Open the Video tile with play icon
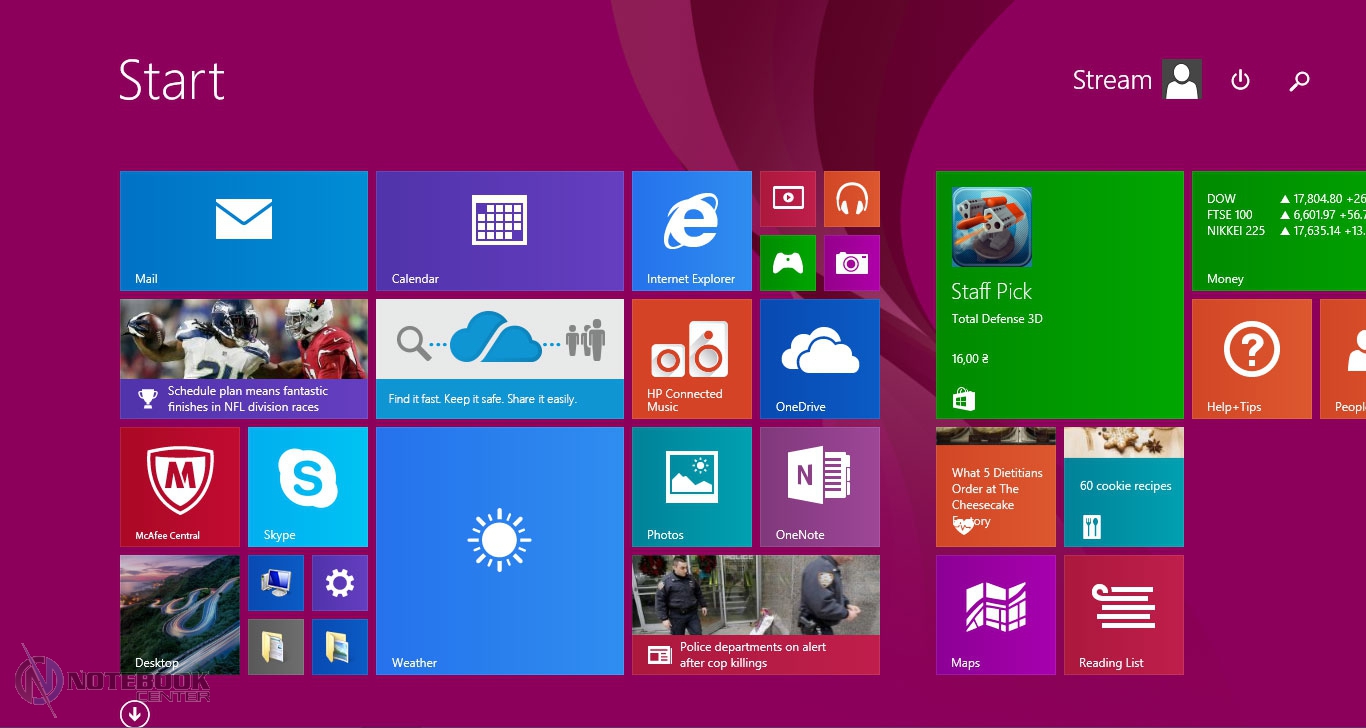Screen dimensions: 1366x728 click(x=788, y=198)
